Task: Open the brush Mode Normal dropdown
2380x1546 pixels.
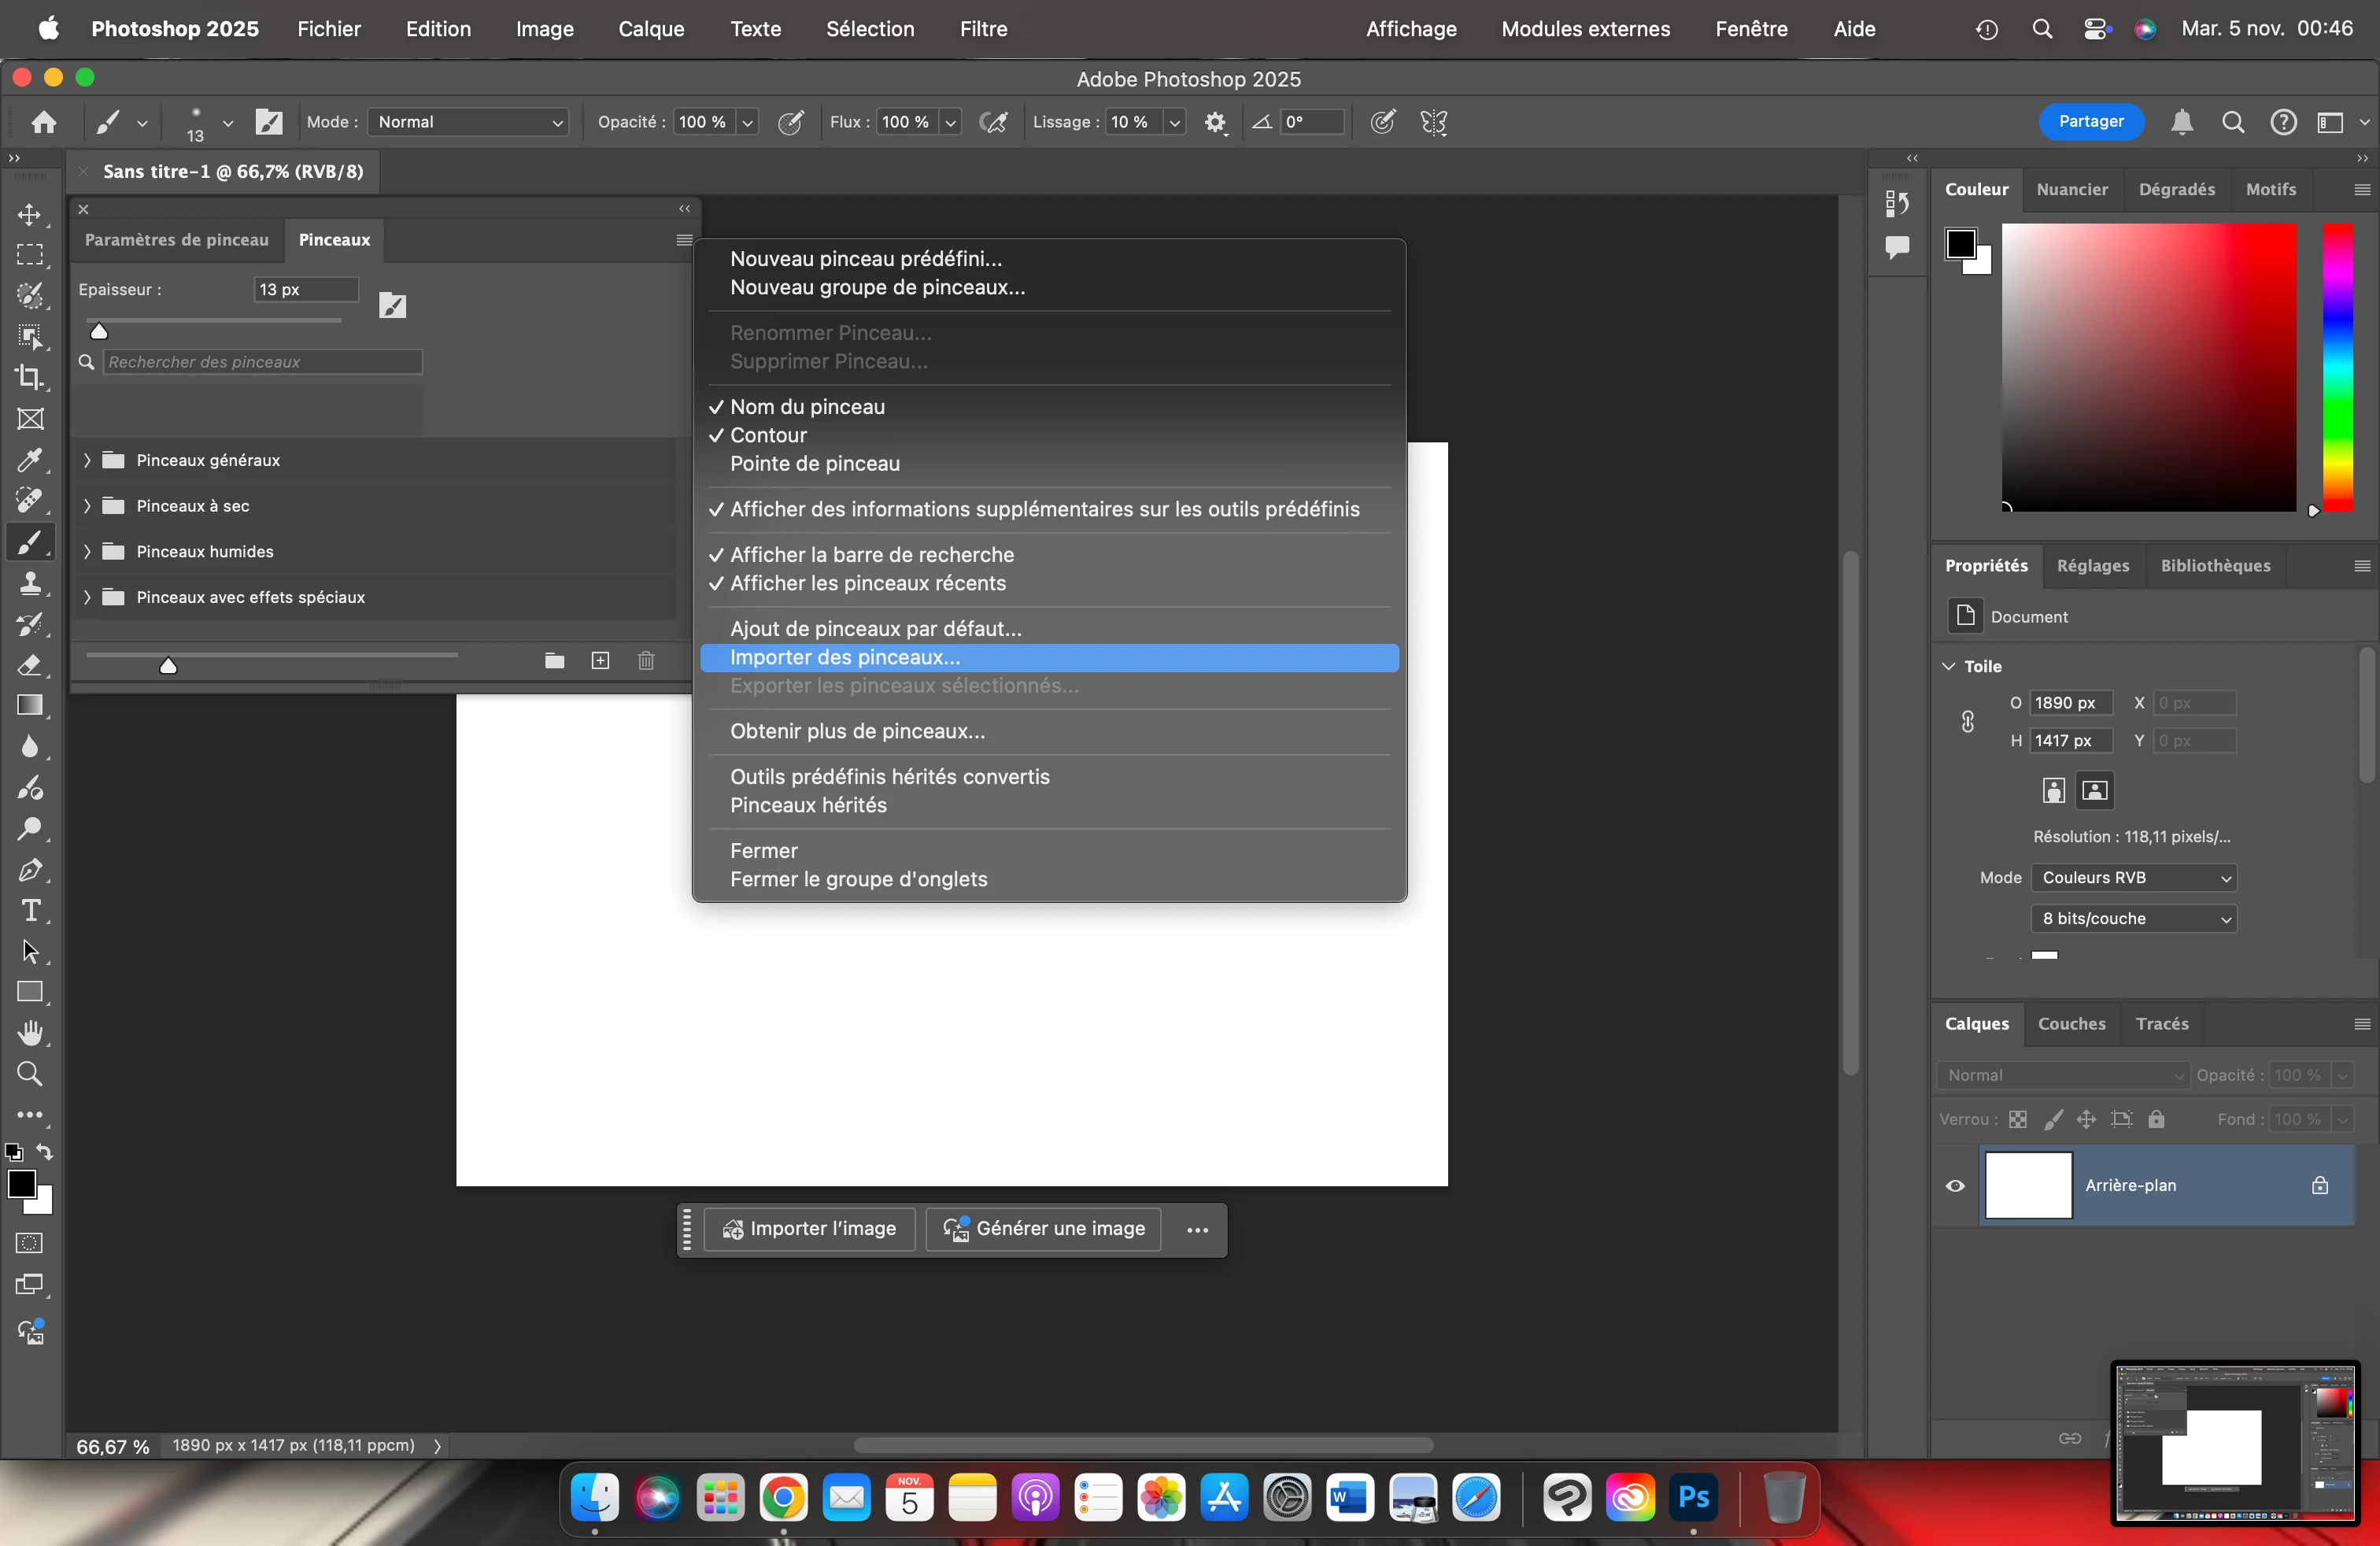Action: point(468,123)
